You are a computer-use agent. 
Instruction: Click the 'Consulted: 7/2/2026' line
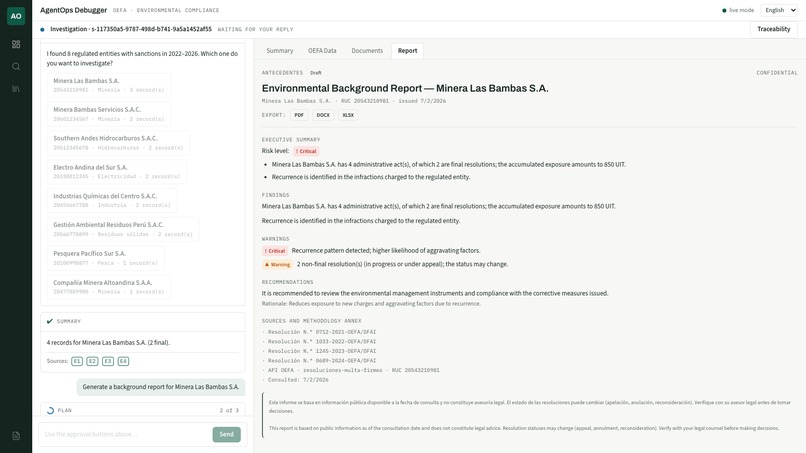[295, 380]
